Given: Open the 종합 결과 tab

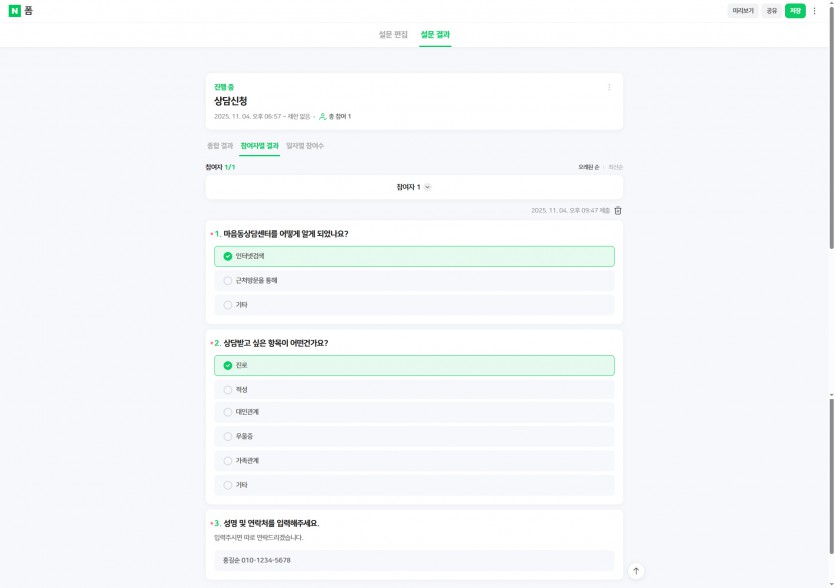Looking at the screenshot, I should (x=219, y=146).
